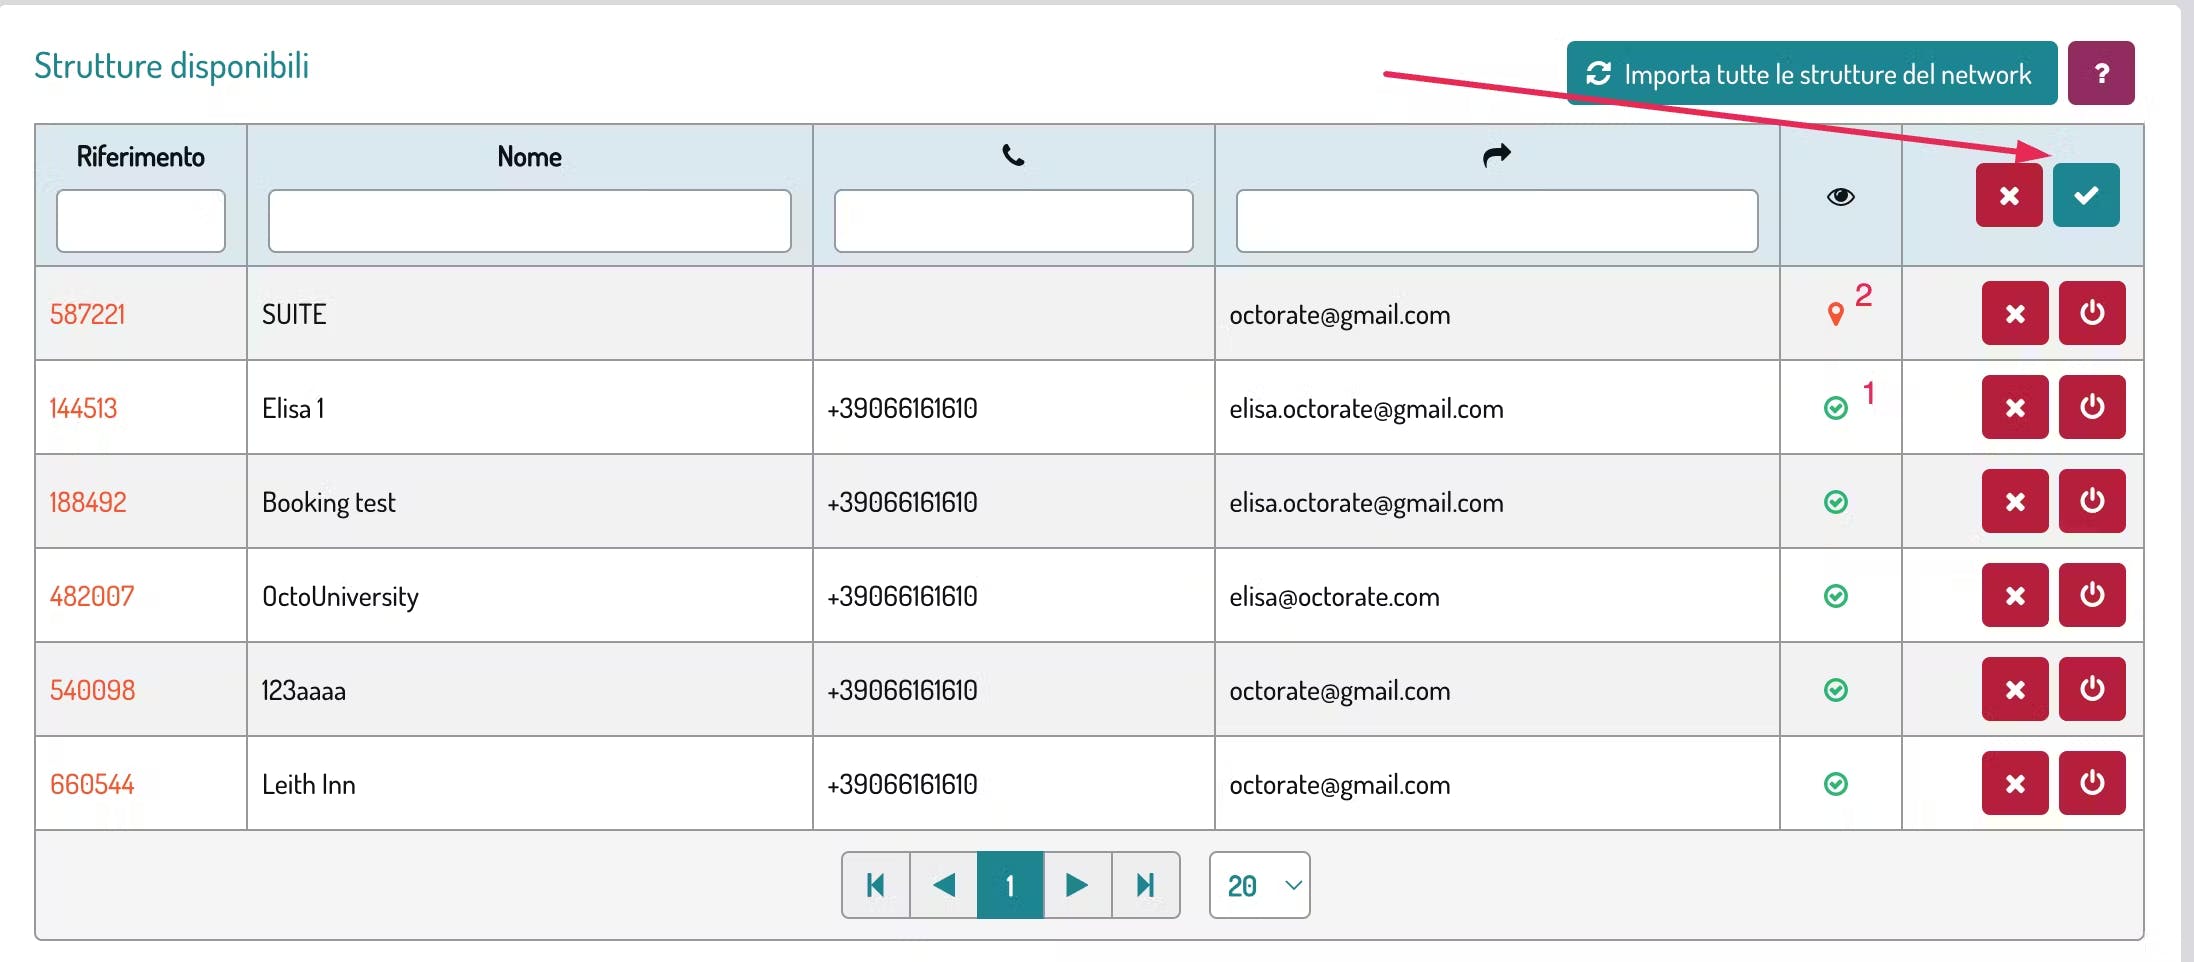The image size is (2194, 962).
Task: Click the eye icon column header
Action: (1840, 196)
